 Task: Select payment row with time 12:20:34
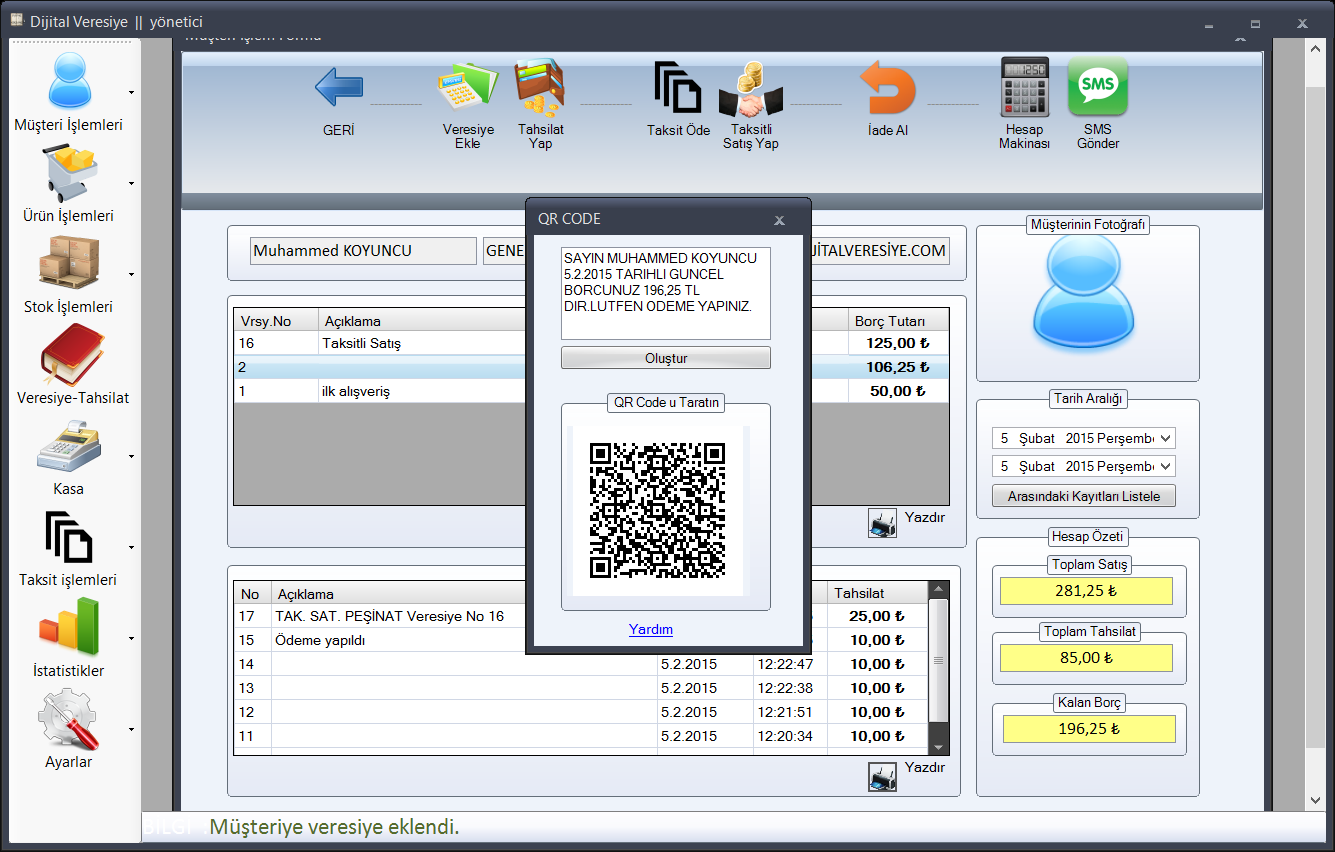pyautogui.click(x=580, y=736)
